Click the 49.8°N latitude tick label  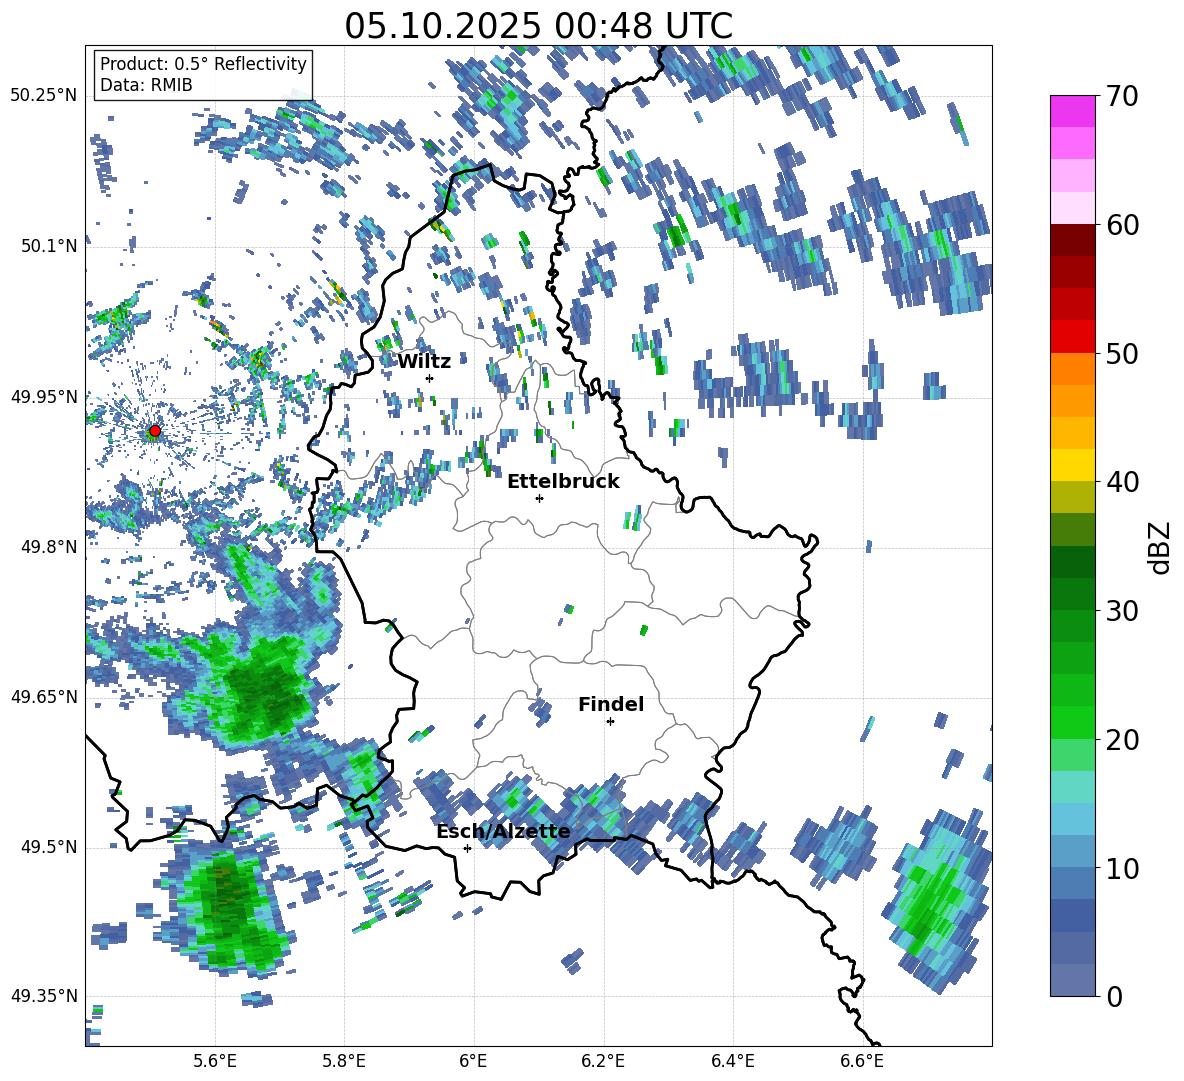coord(48,547)
